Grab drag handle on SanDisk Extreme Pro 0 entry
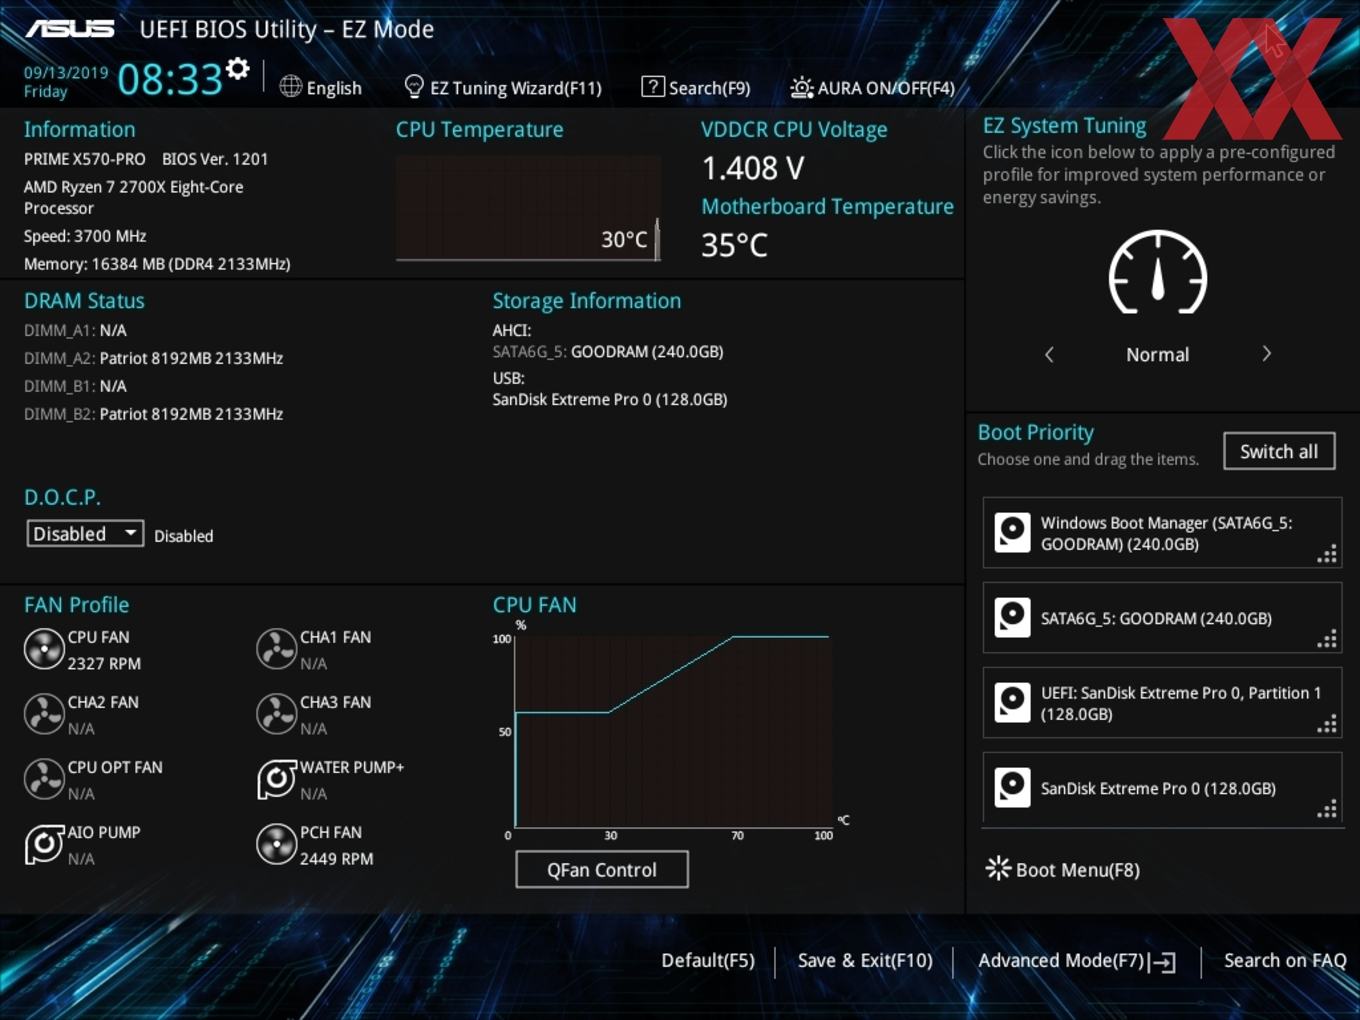Image resolution: width=1360 pixels, height=1020 pixels. coord(1327,810)
